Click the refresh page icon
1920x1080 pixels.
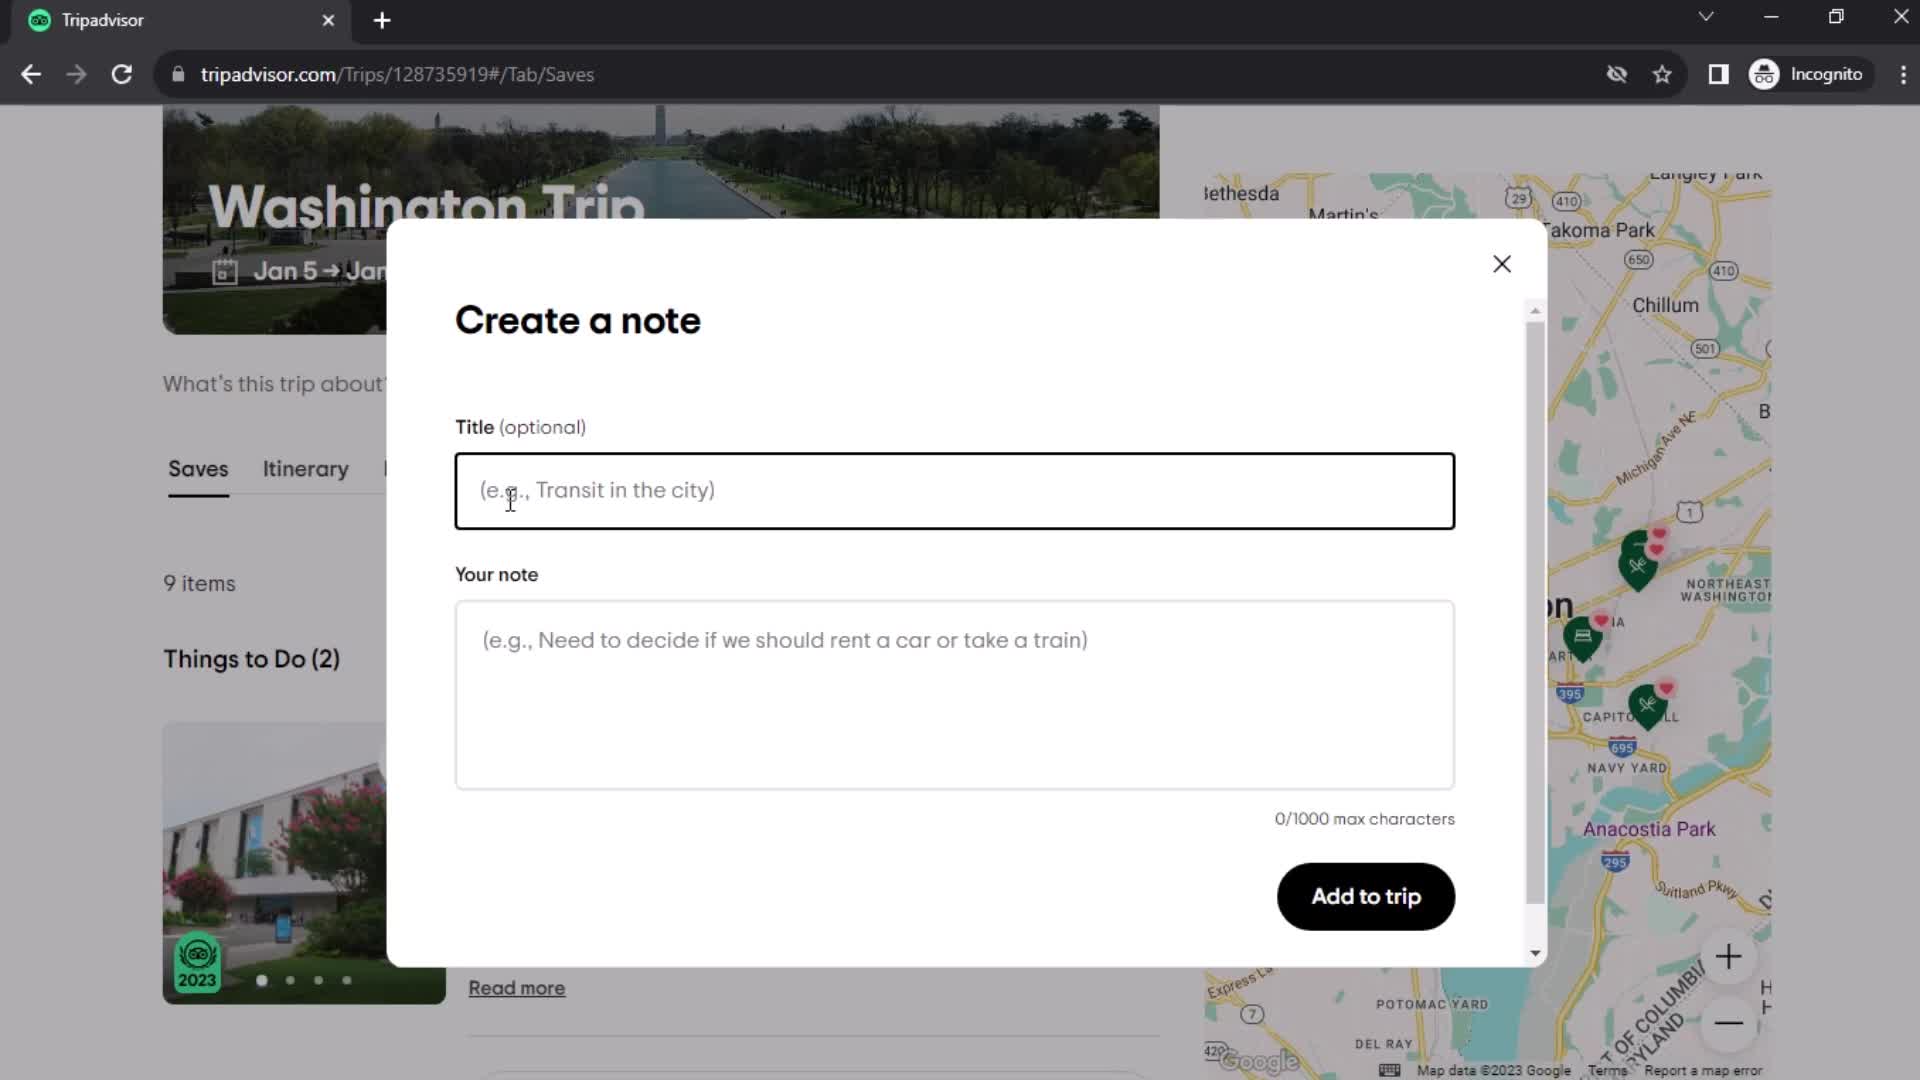pos(120,75)
